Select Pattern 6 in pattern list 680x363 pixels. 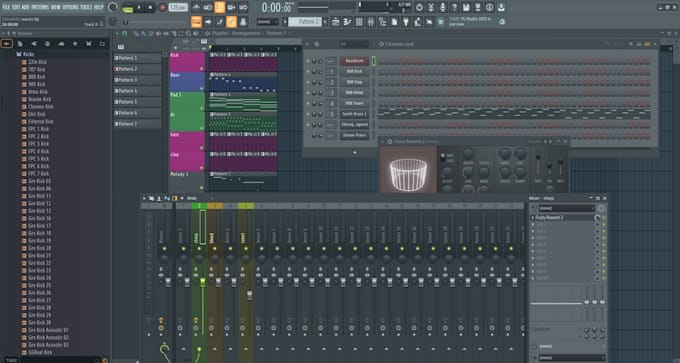pos(137,113)
